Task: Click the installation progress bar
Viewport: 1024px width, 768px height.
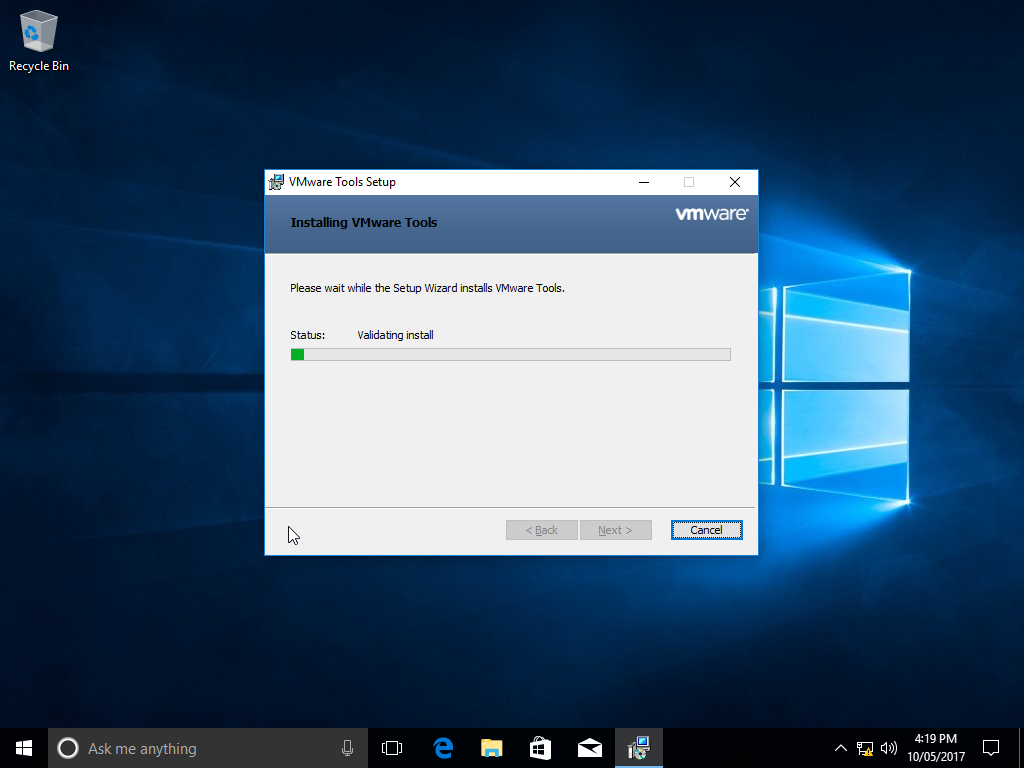Action: point(510,354)
